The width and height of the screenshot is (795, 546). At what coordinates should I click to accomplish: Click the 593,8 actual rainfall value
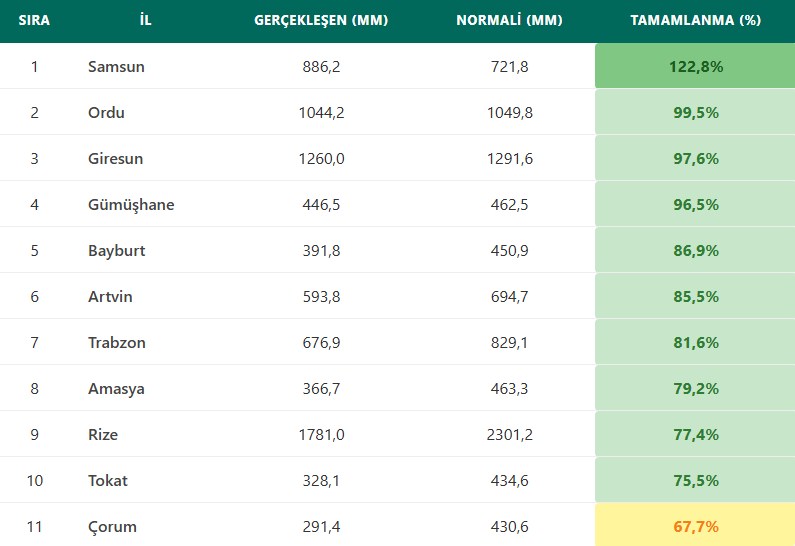[321, 297]
